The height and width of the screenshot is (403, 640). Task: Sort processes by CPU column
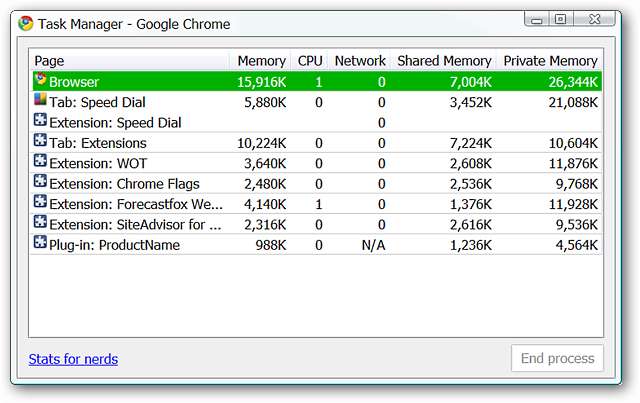310,61
